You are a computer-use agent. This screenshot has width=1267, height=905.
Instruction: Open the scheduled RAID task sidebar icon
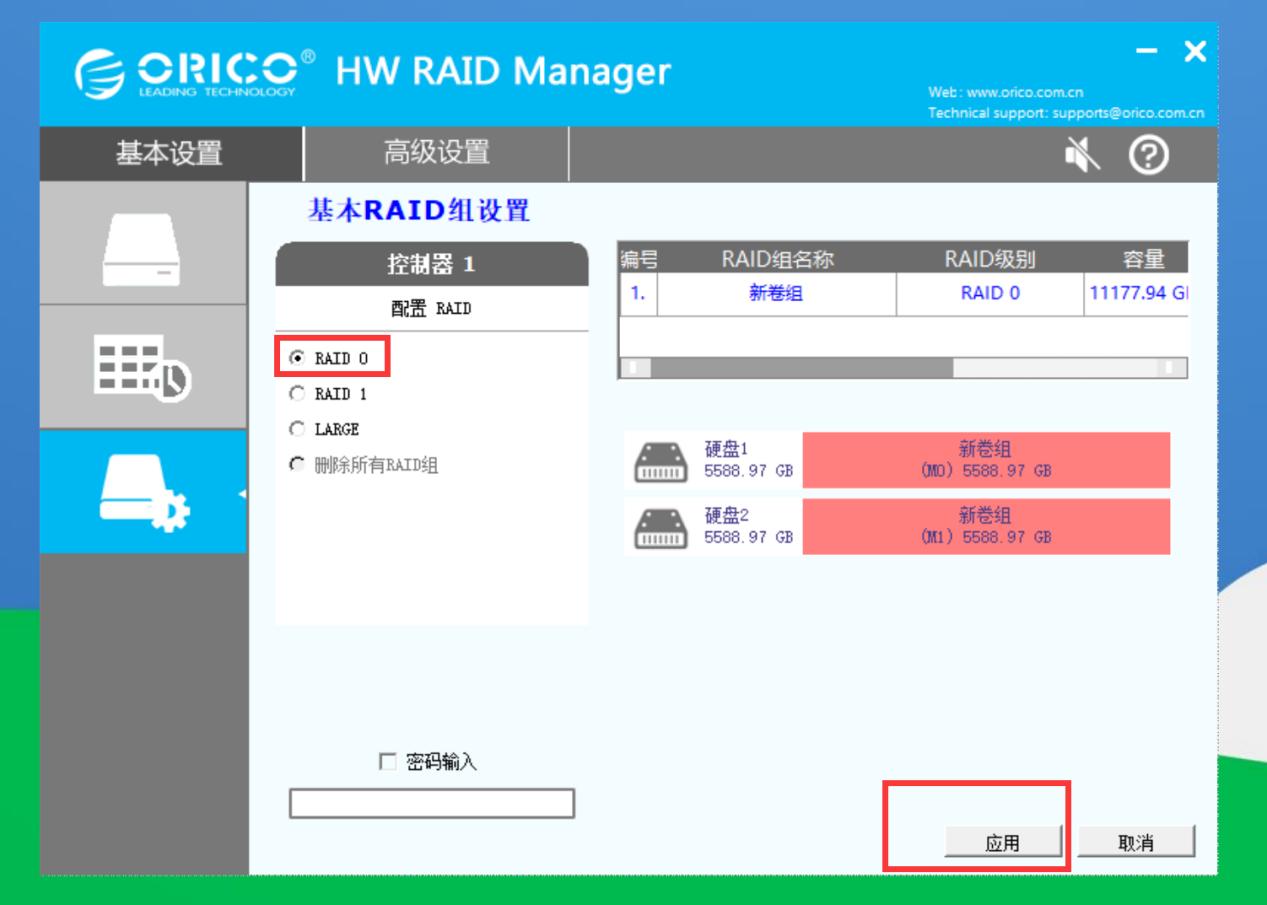[x=140, y=369]
